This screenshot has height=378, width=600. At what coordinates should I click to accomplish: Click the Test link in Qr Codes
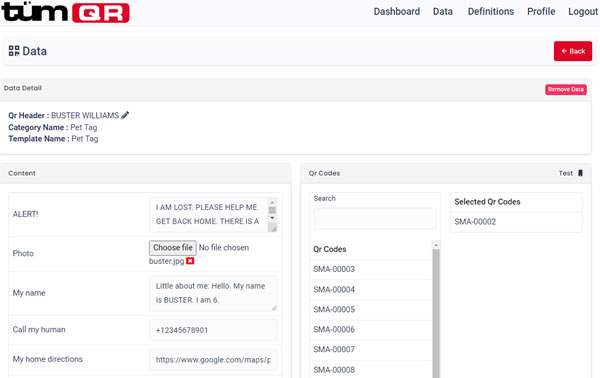(x=566, y=173)
